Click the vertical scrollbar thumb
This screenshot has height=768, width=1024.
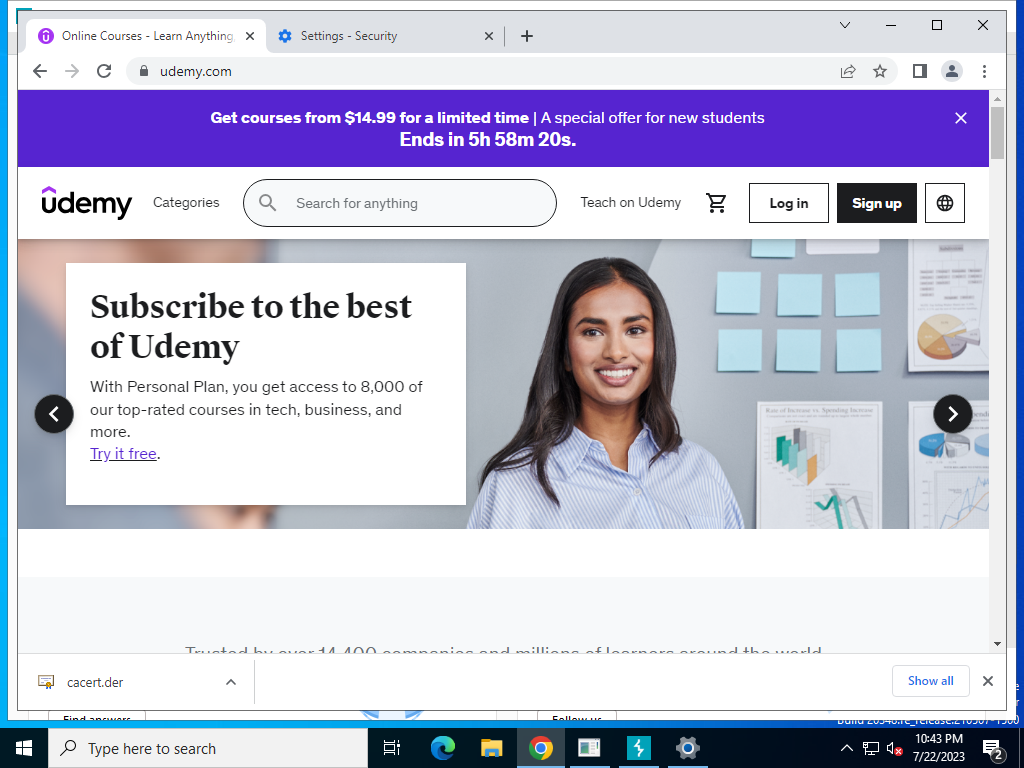pos(997,133)
